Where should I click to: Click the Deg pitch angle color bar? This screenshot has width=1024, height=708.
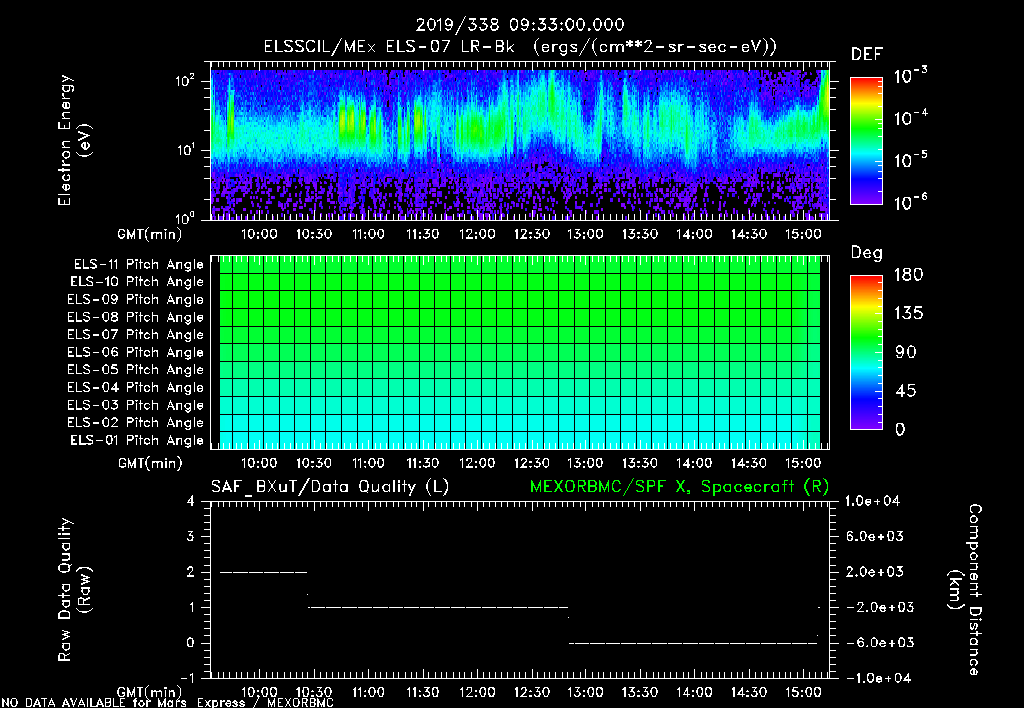tap(866, 352)
